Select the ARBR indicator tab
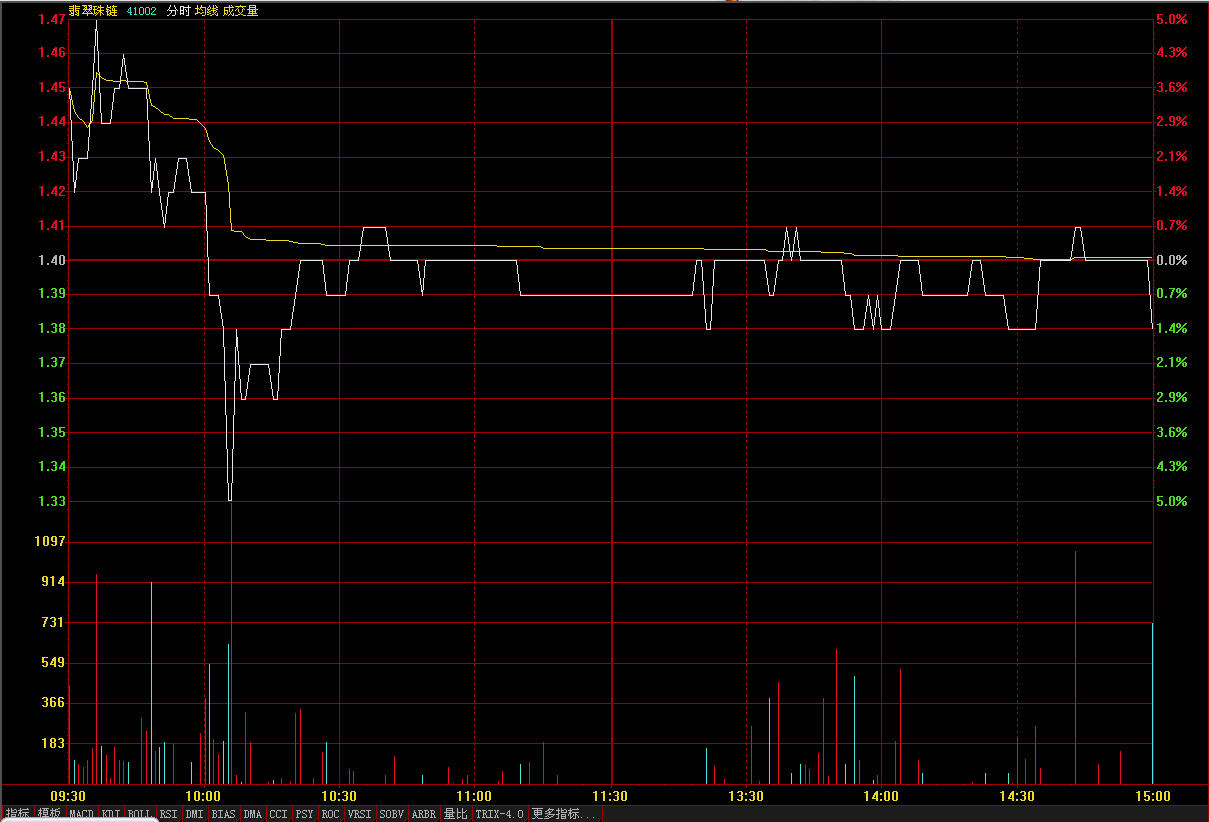 423,814
